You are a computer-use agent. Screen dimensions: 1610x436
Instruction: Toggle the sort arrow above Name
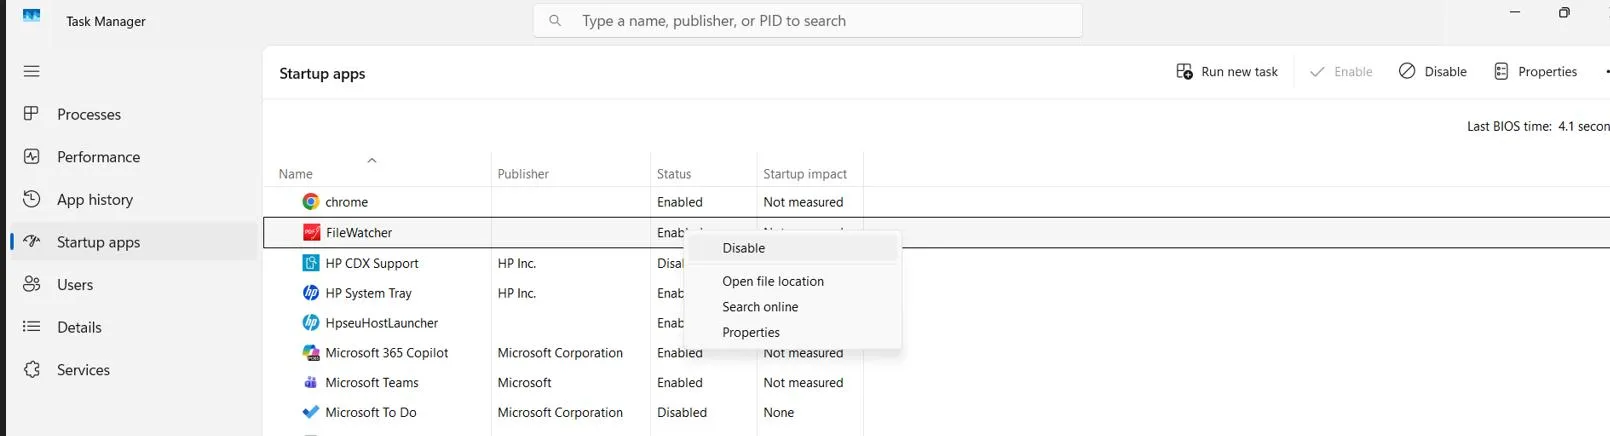click(x=372, y=160)
